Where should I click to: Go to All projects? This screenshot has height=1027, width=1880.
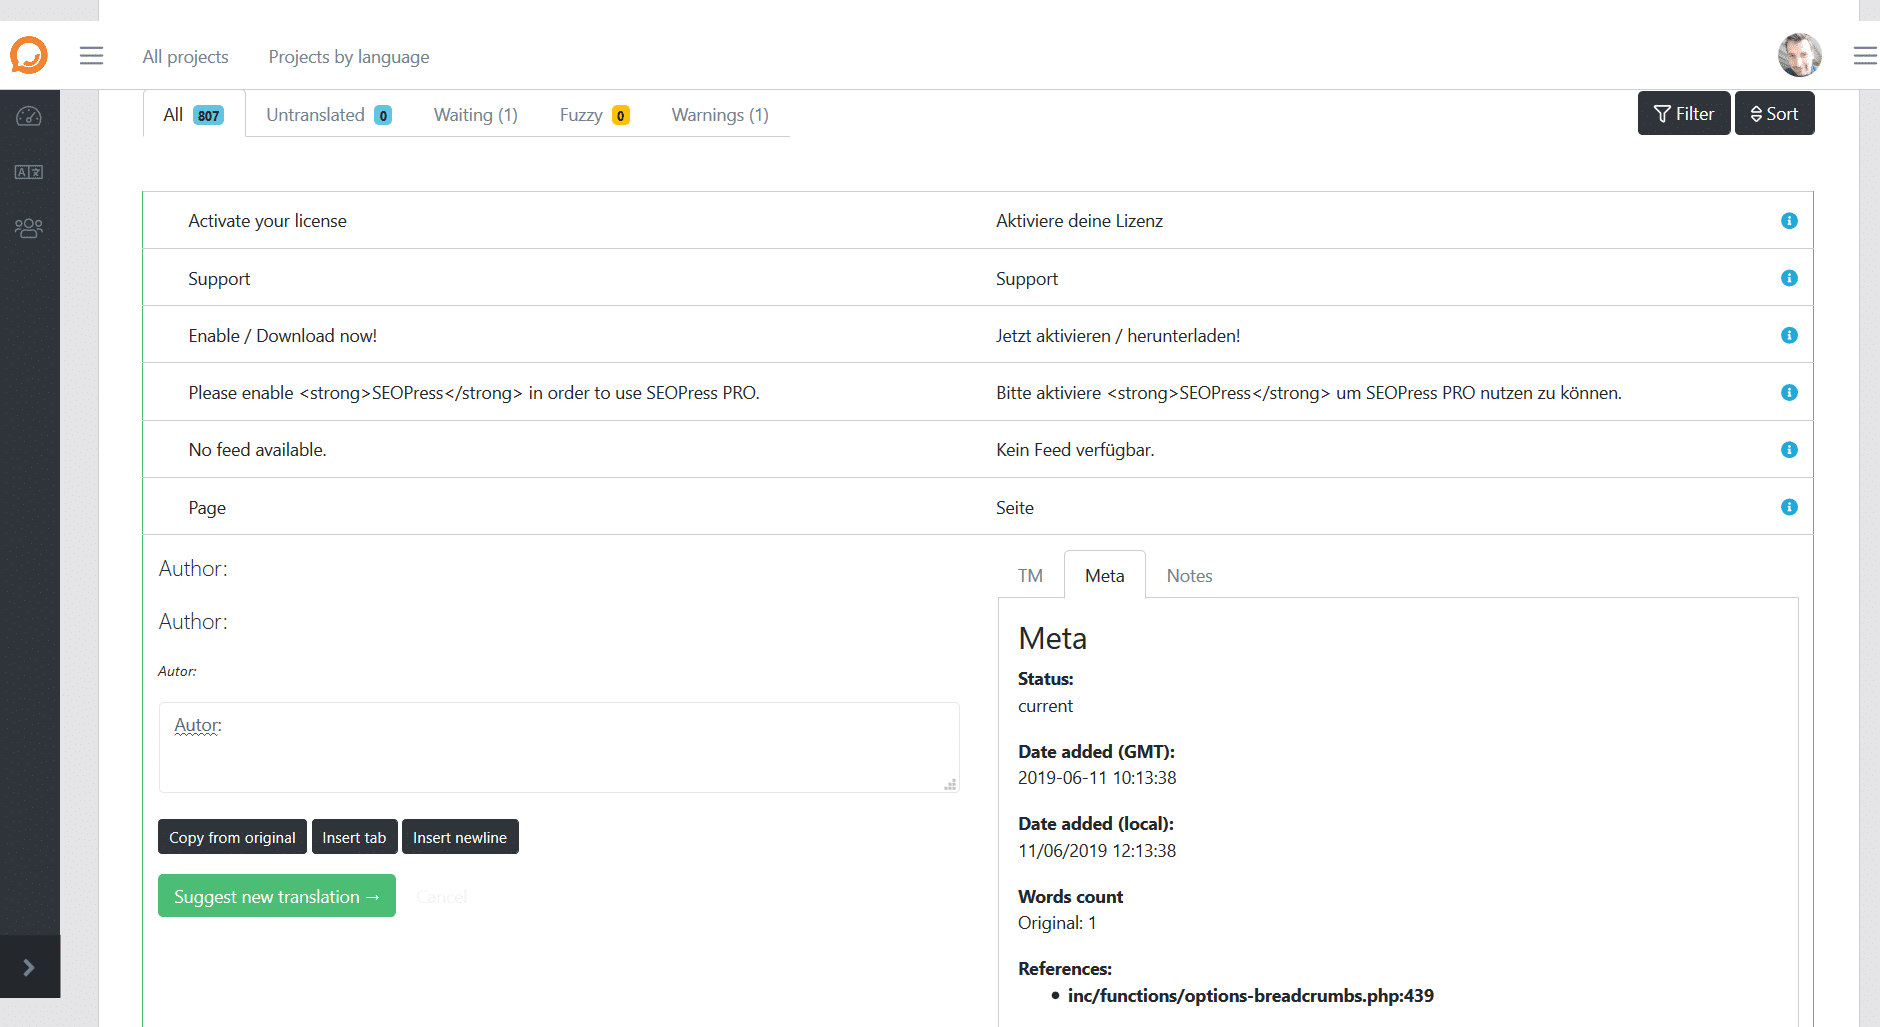185,57
